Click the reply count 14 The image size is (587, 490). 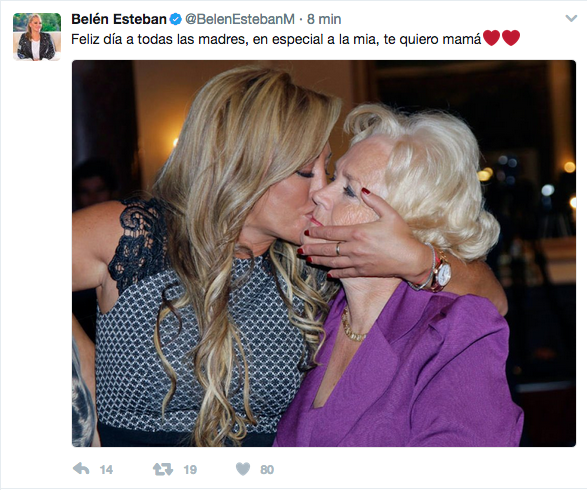[x=106, y=469]
